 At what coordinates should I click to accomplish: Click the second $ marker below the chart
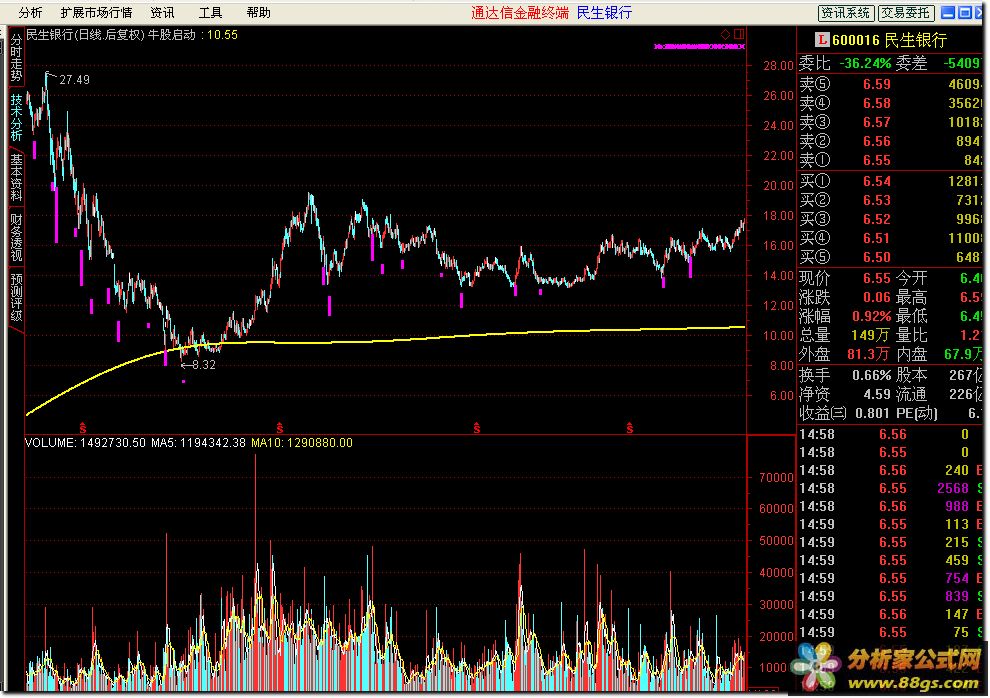(280, 428)
